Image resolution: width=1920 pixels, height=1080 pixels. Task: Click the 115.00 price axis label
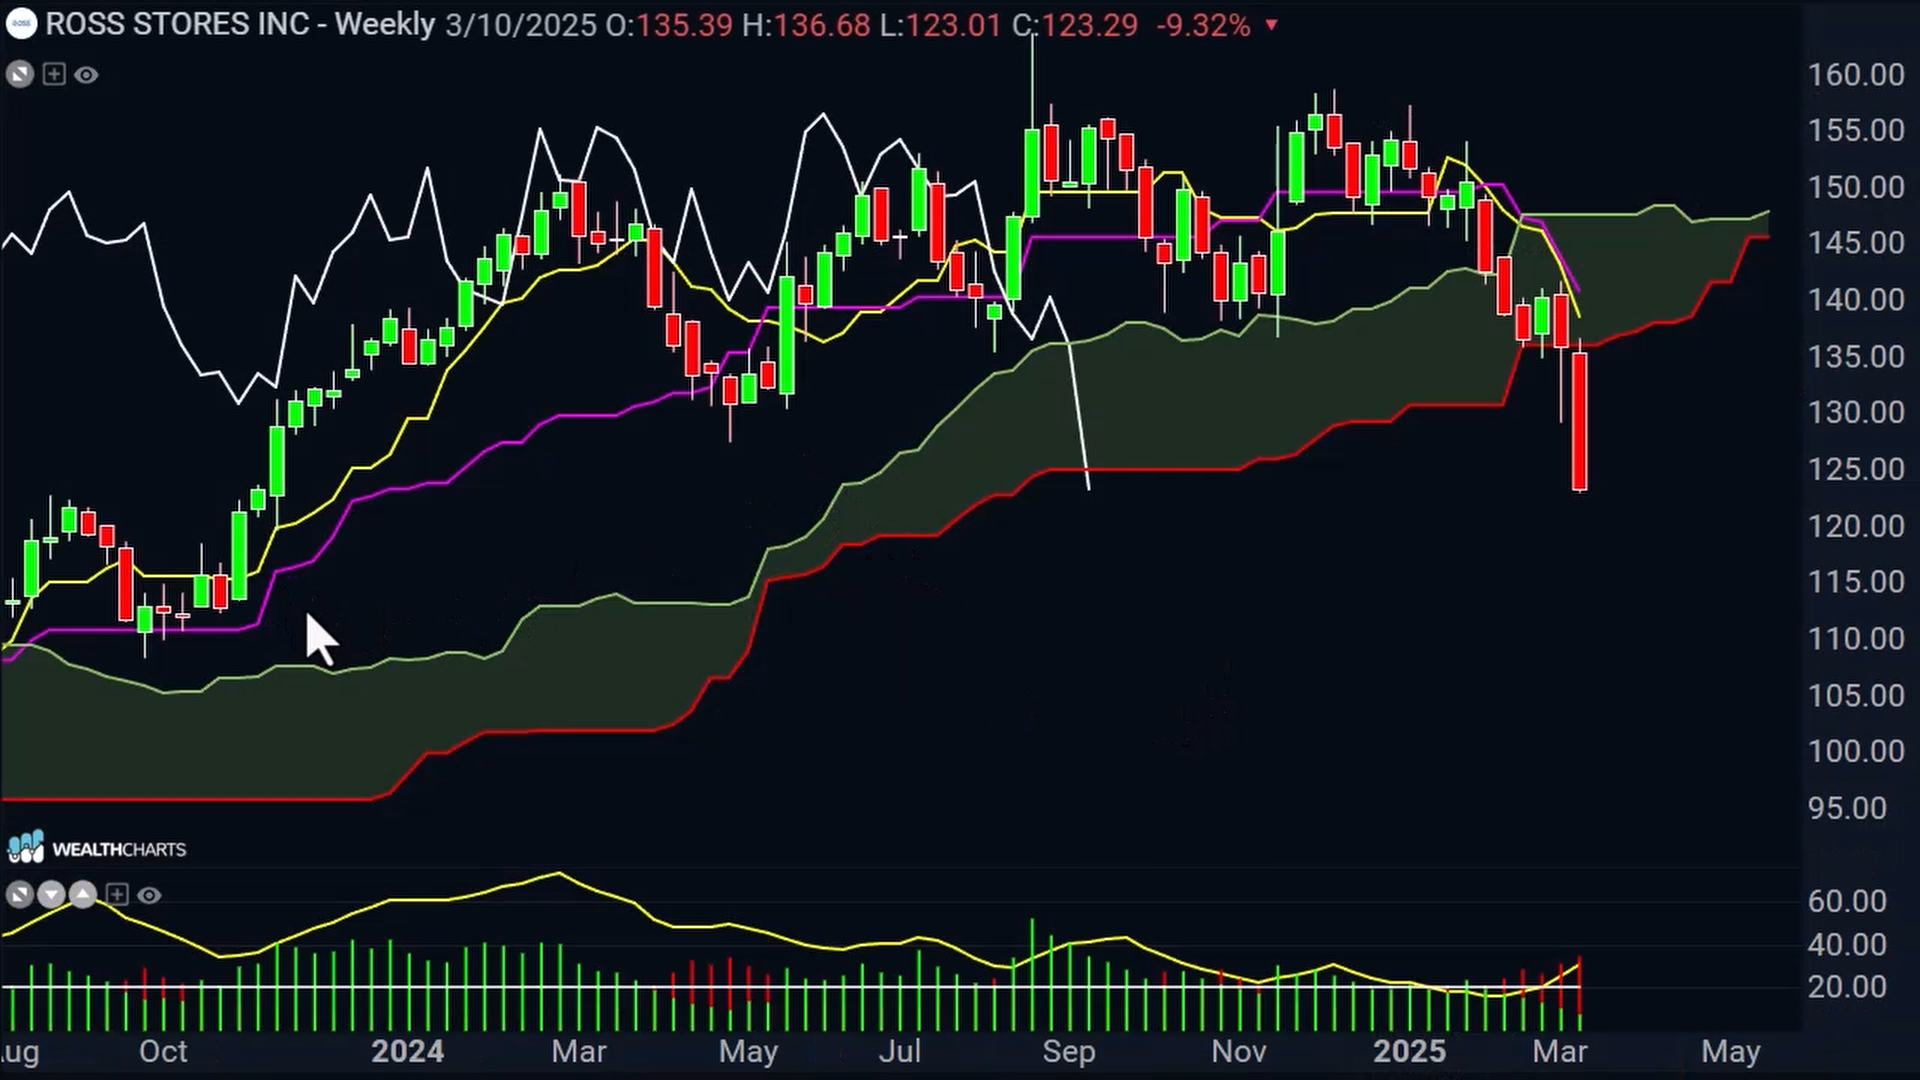click(x=1856, y=582)
